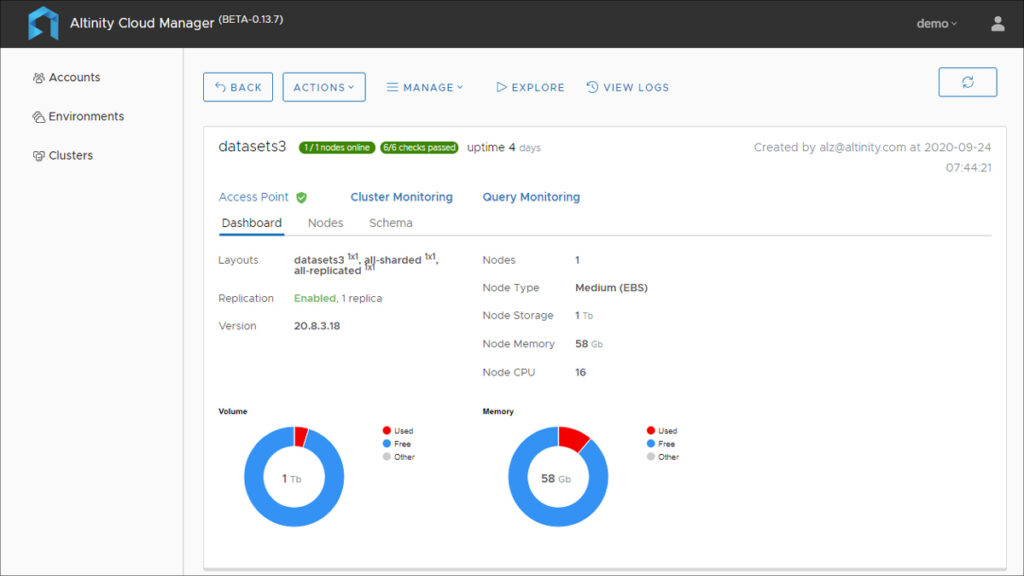
Task: Click the datasets3 cluster name
Action: (252, 146)
